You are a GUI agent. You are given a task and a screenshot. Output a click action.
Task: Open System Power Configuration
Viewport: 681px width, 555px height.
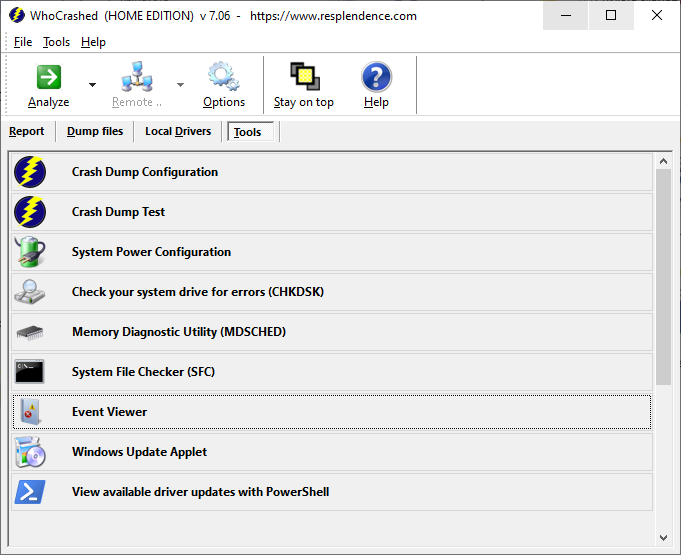pyautogui.click(x=332, y=252)
